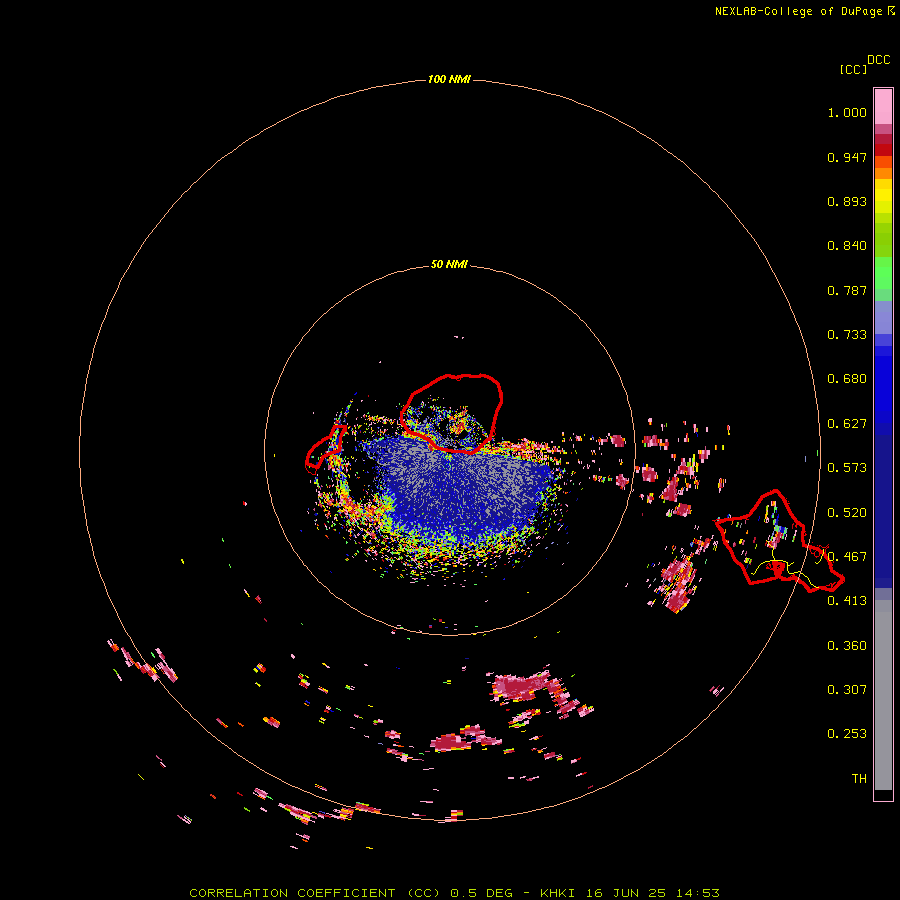Select the 0.840 color bar value
This screenshot has height=900, width=900.
tap(847, 246)
